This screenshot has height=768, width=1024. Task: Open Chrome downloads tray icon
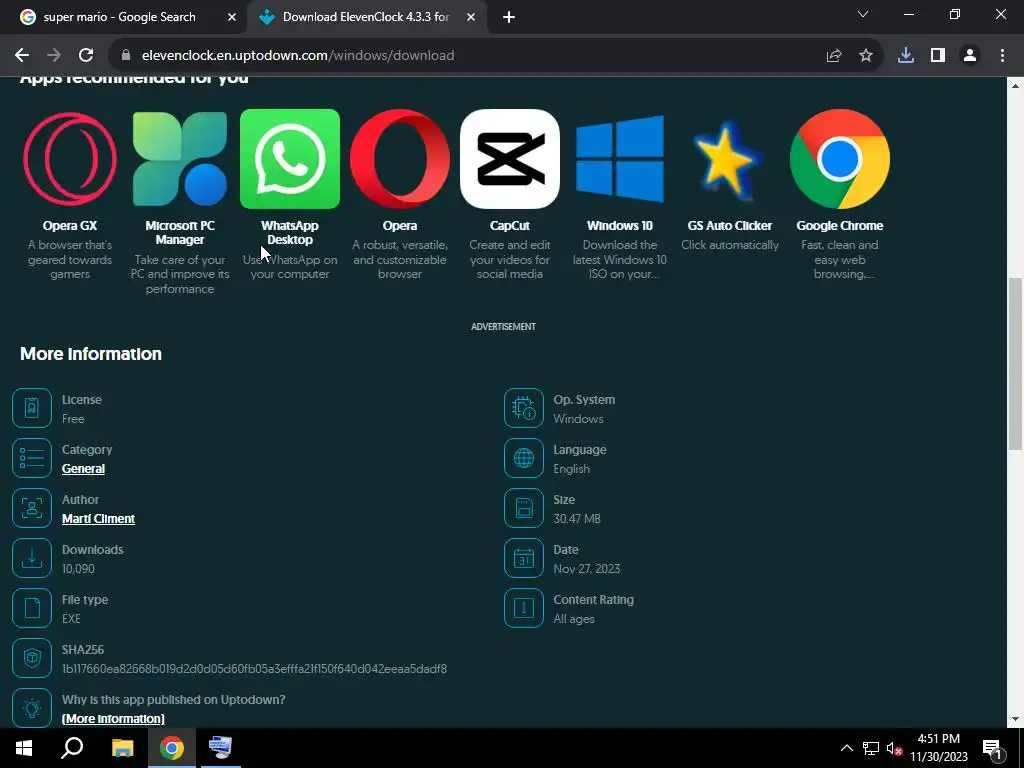point(906,56)
